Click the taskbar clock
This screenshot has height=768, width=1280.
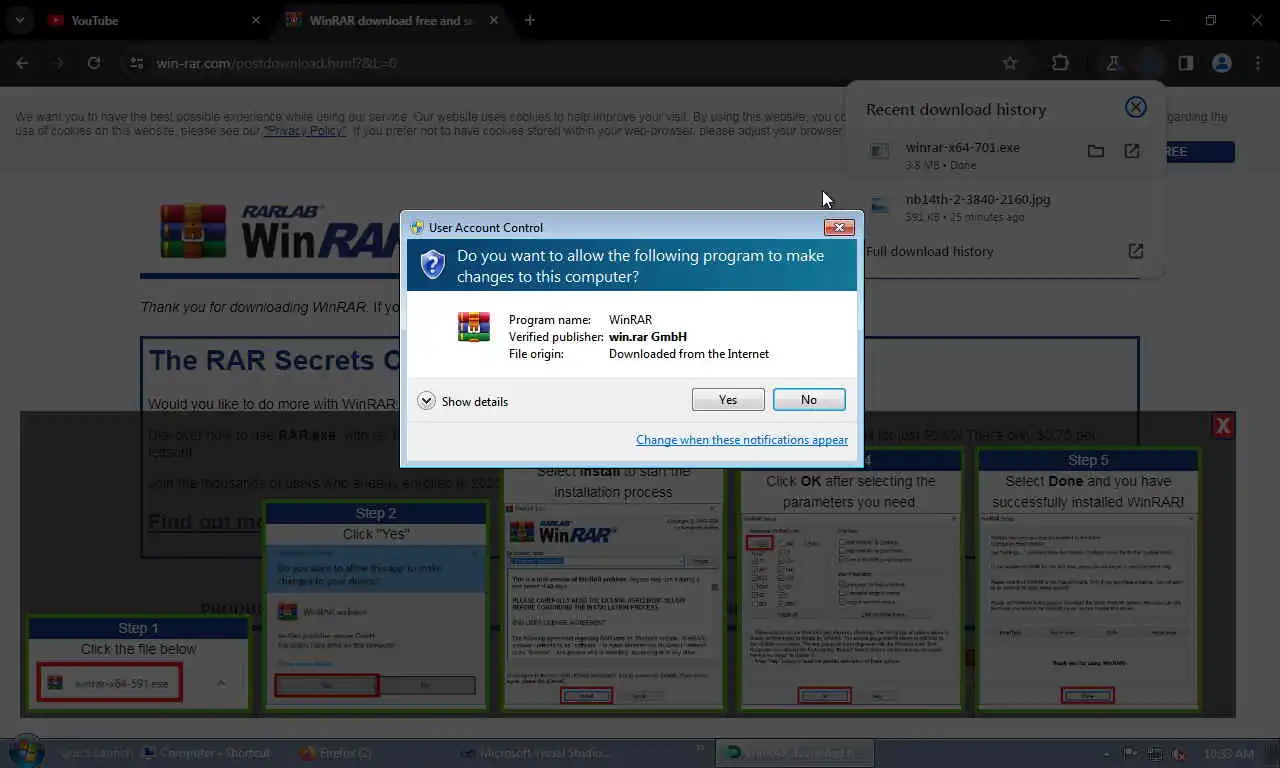1229,753
